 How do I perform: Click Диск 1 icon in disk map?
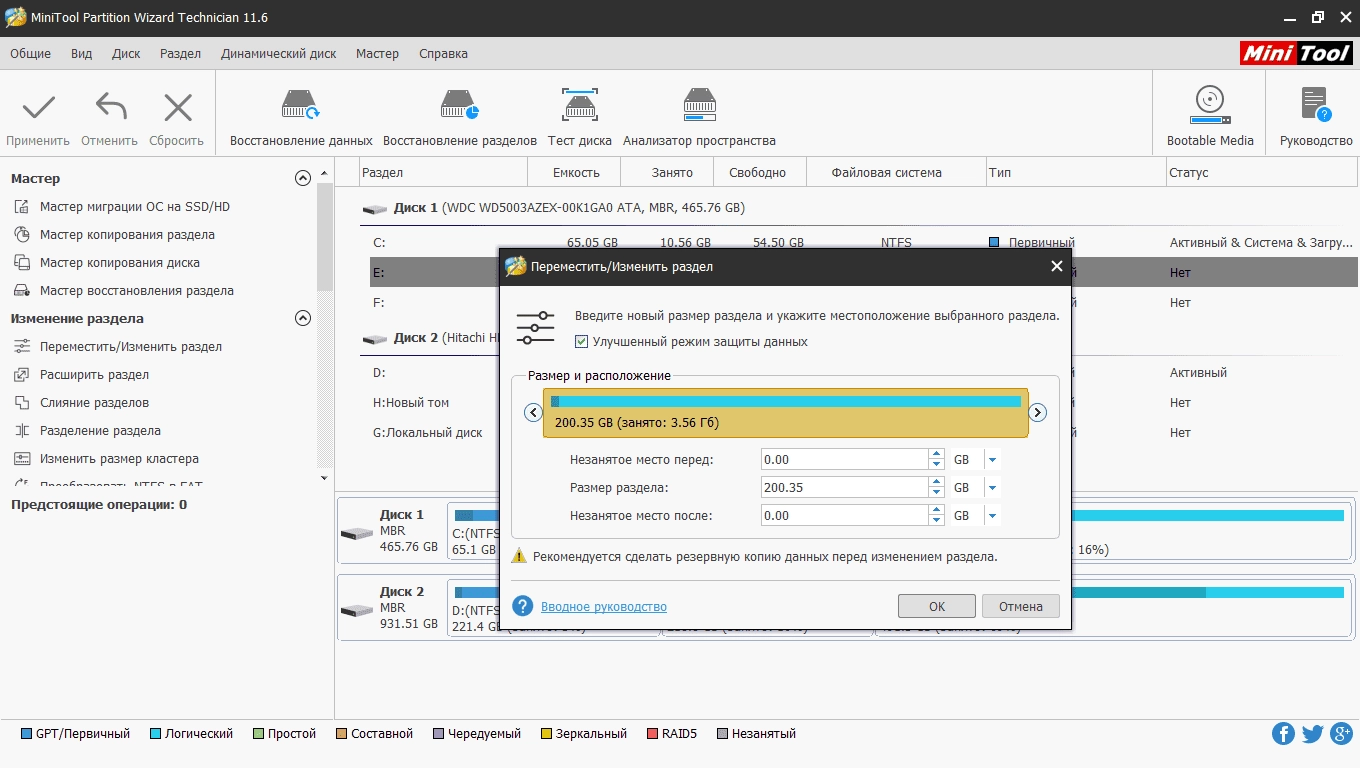click(356, 533)
